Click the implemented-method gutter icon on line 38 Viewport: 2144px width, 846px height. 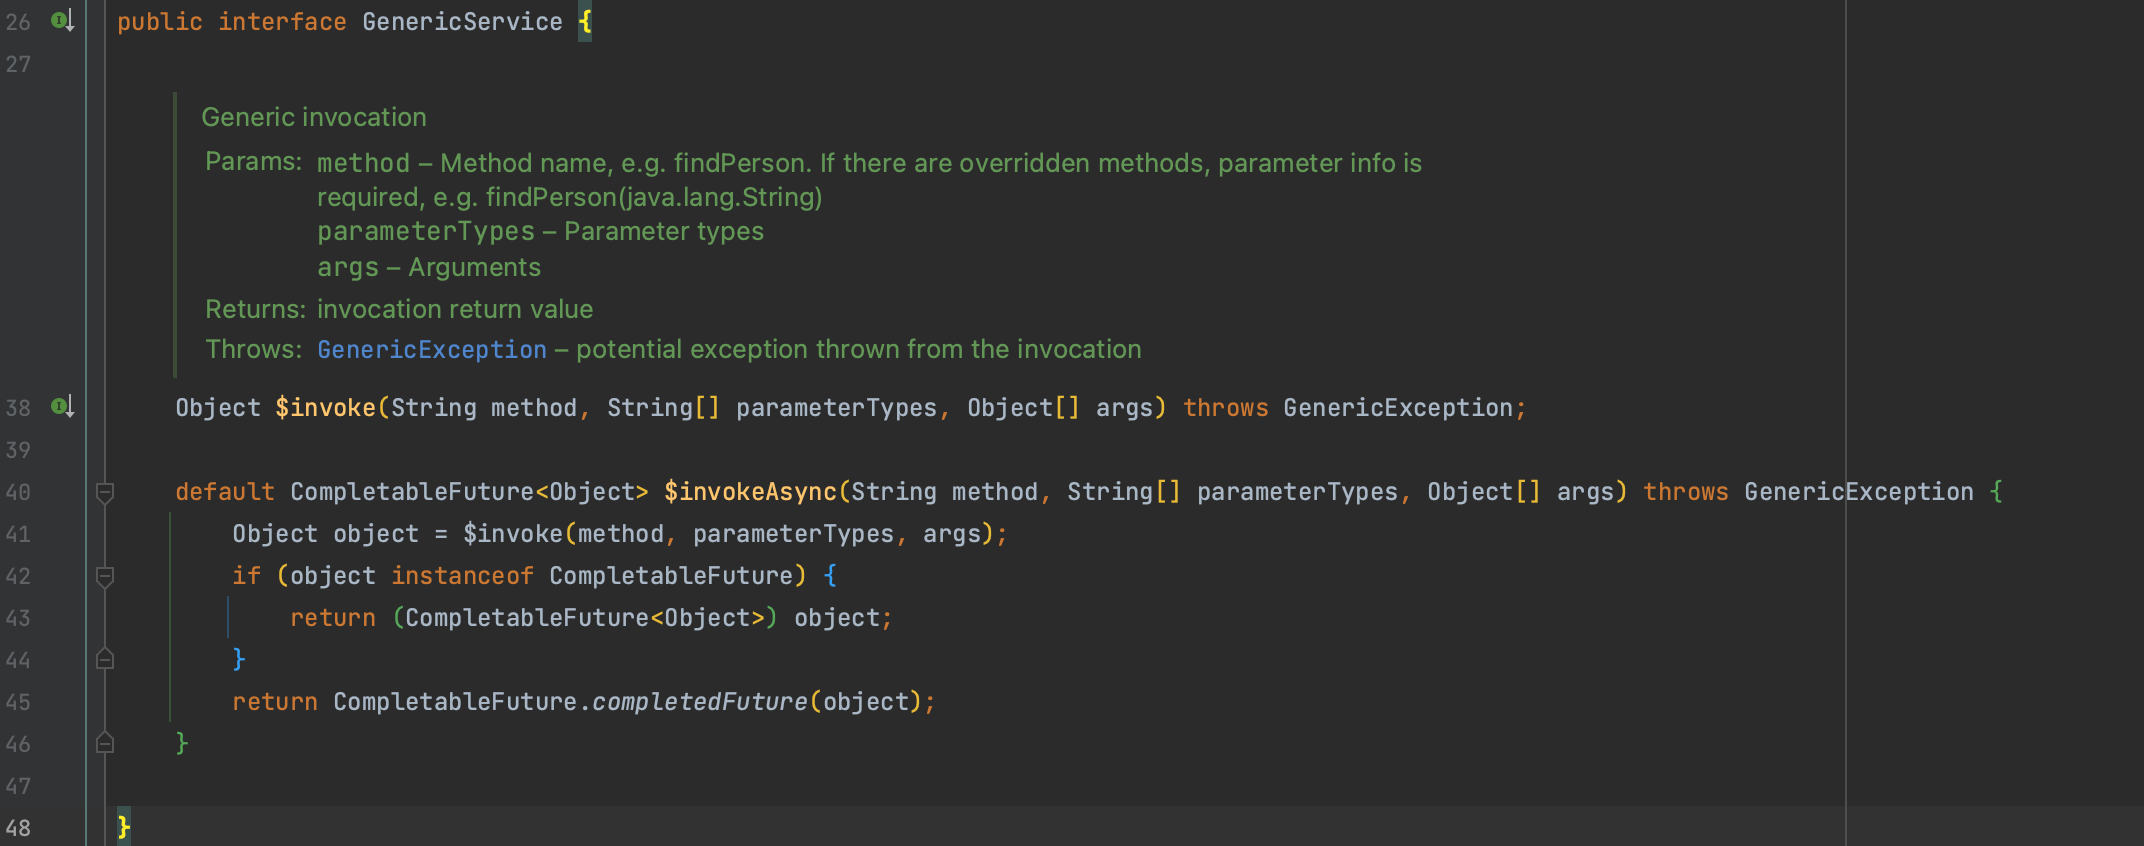tap(63, 406)
